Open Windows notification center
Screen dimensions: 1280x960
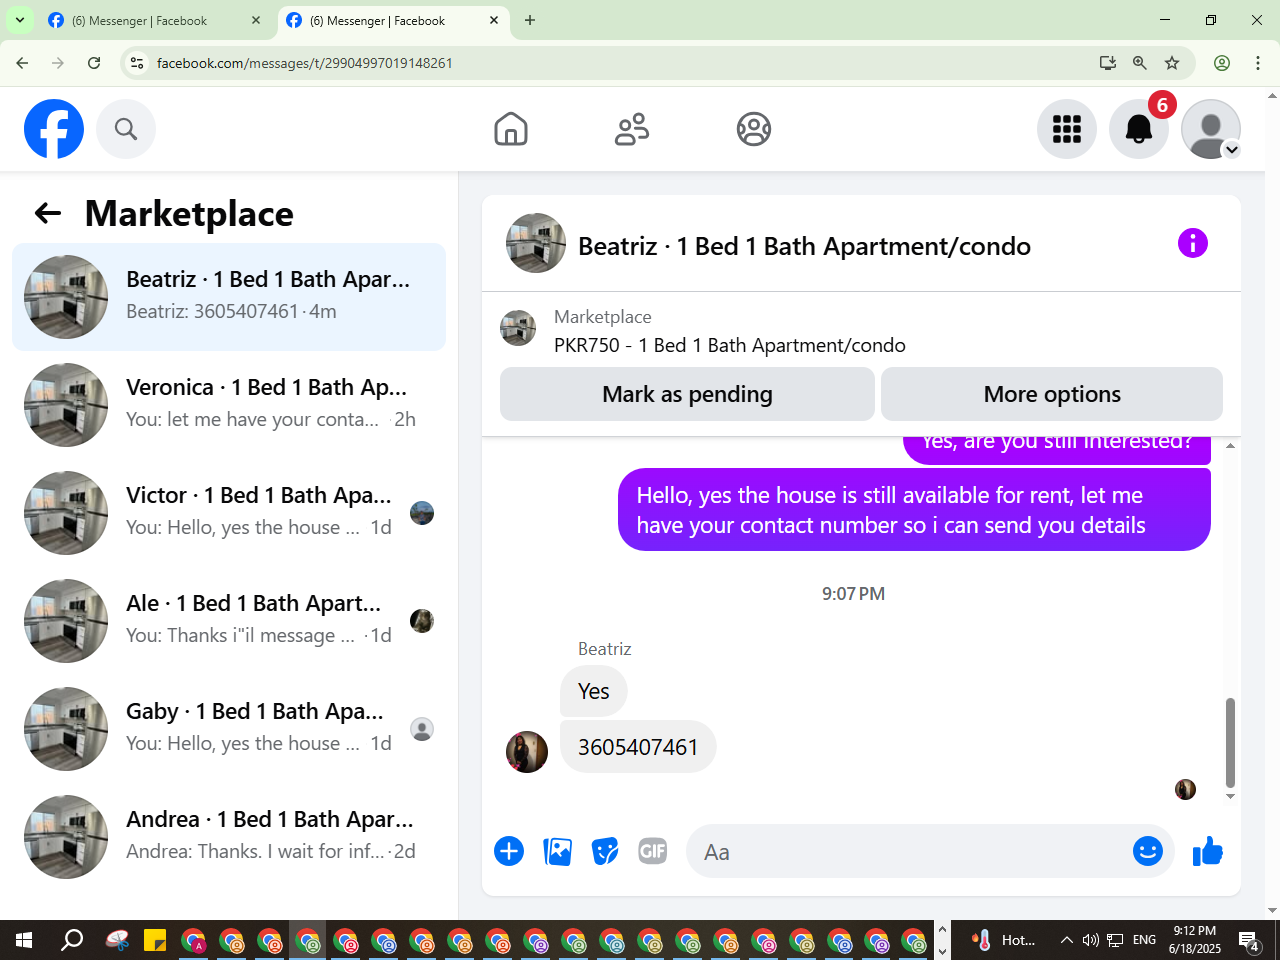pos(1250,940)
